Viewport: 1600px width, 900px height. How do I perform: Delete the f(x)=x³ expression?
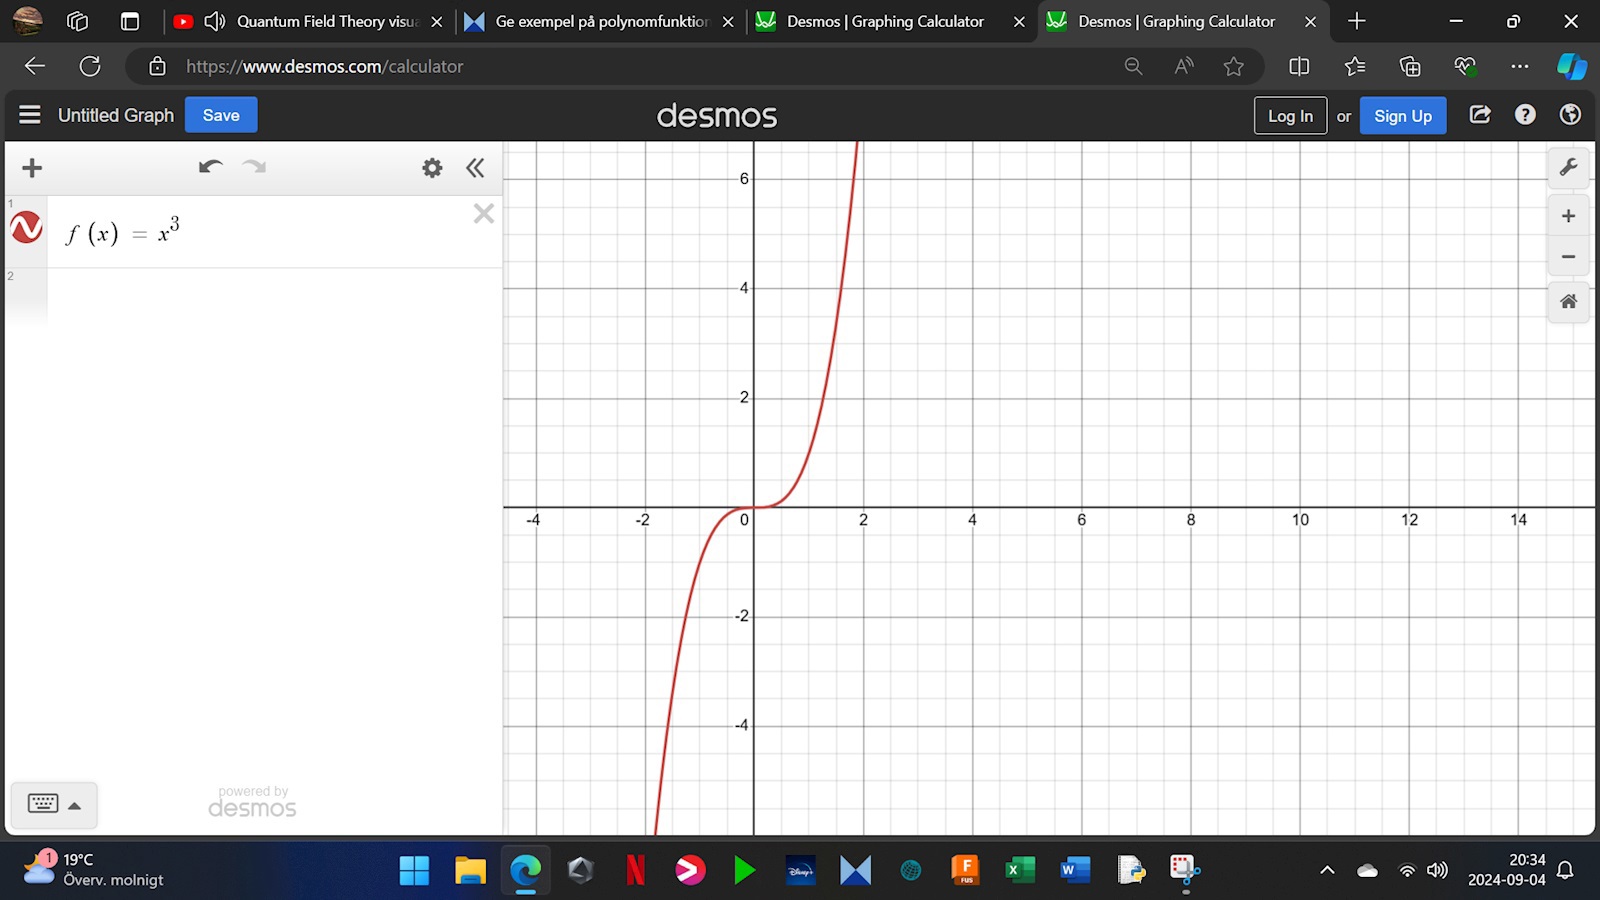(x=484, y=214)
